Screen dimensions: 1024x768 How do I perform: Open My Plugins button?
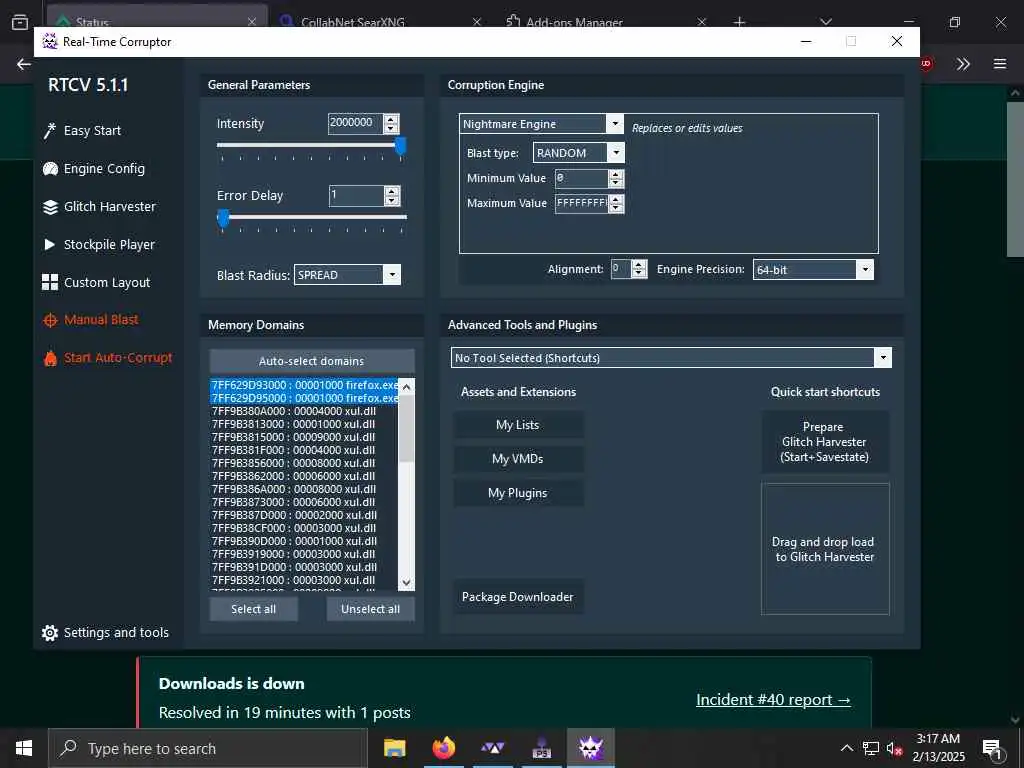coord(518,492)
